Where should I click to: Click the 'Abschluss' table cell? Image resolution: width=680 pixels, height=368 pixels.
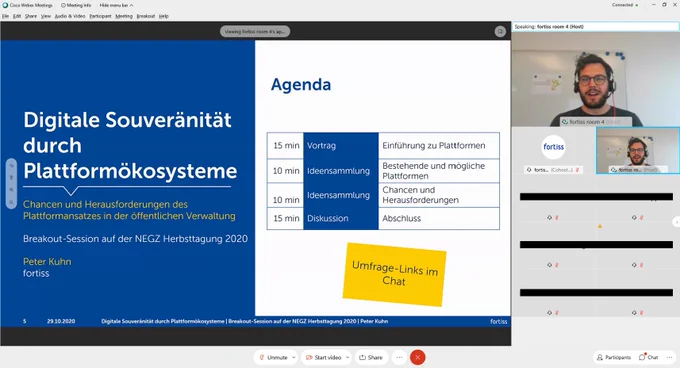tap(439, 218)
